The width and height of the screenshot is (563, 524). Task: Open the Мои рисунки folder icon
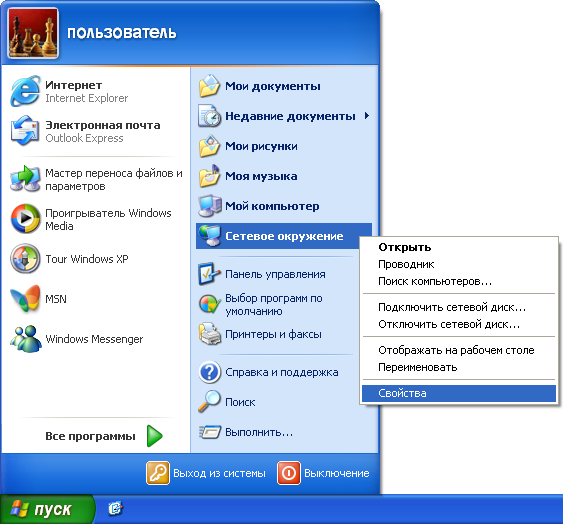209,146
